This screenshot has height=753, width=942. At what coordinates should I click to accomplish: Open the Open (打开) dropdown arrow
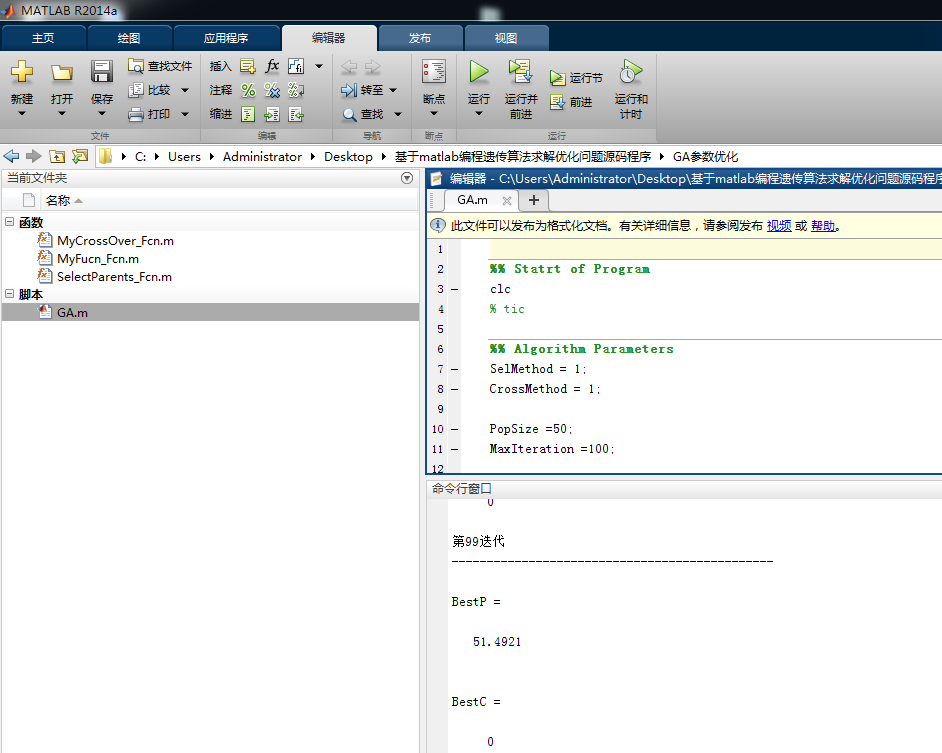pyautogui.click(x=61, y=114)
